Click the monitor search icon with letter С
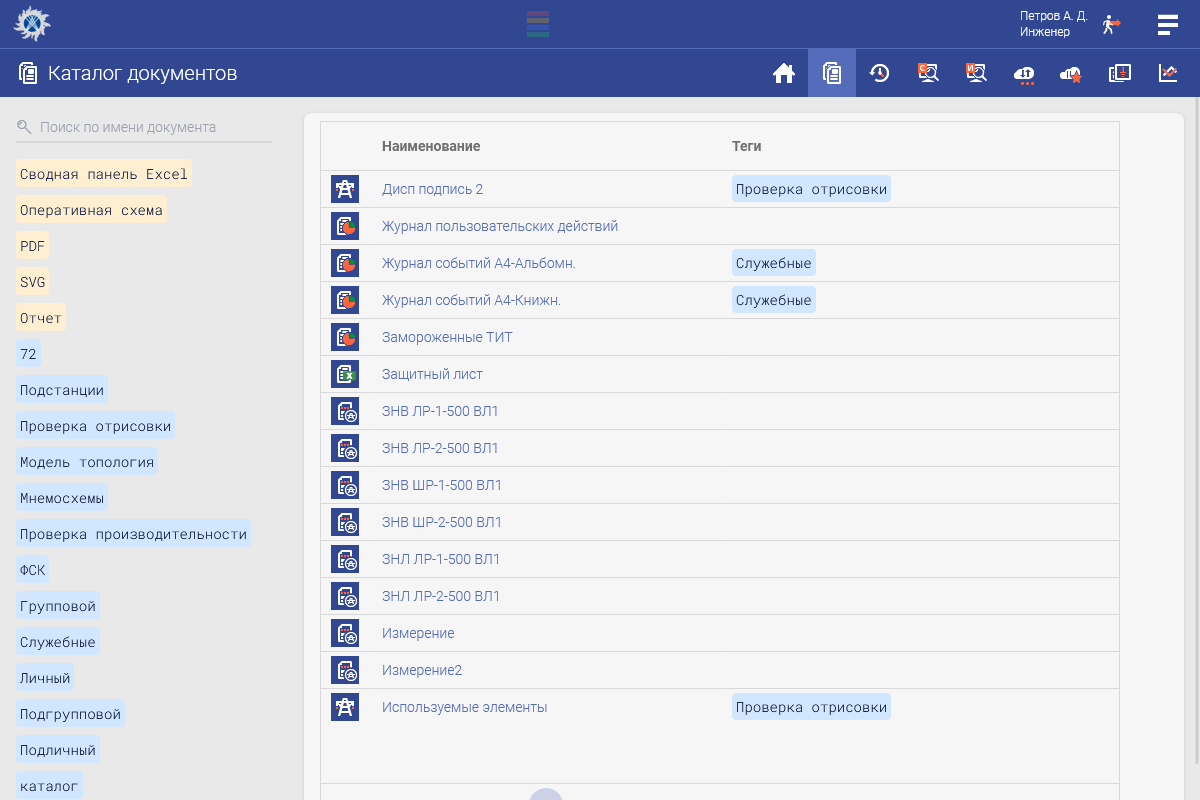This screenshot has height=800, width=1200. [x=928, y=73]
